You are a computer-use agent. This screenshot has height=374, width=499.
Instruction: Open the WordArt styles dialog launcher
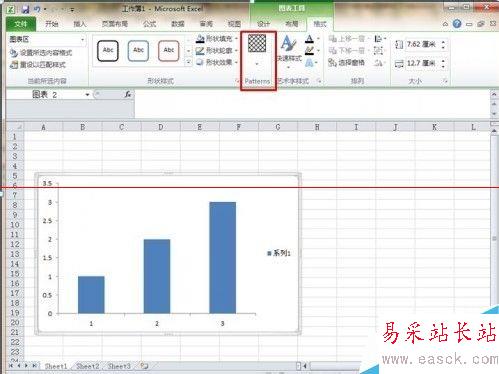(x=319, y=81)
